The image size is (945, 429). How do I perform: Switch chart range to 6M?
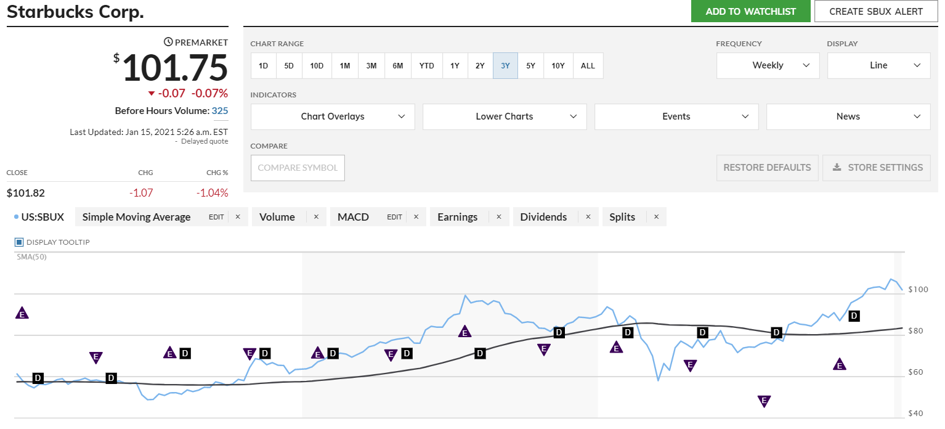coord(398,66)
